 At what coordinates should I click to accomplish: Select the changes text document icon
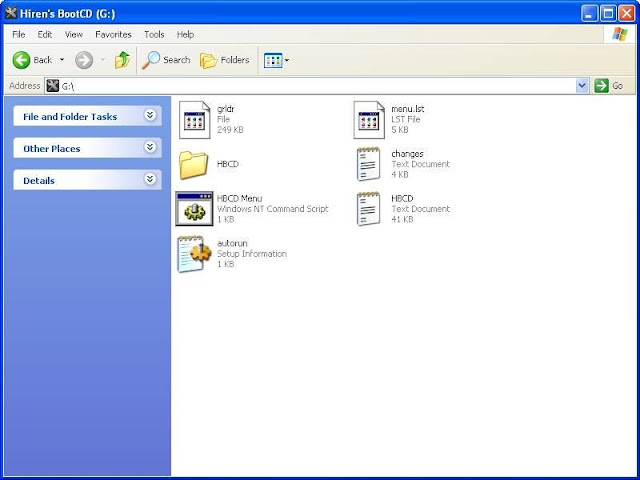point(368,164)
